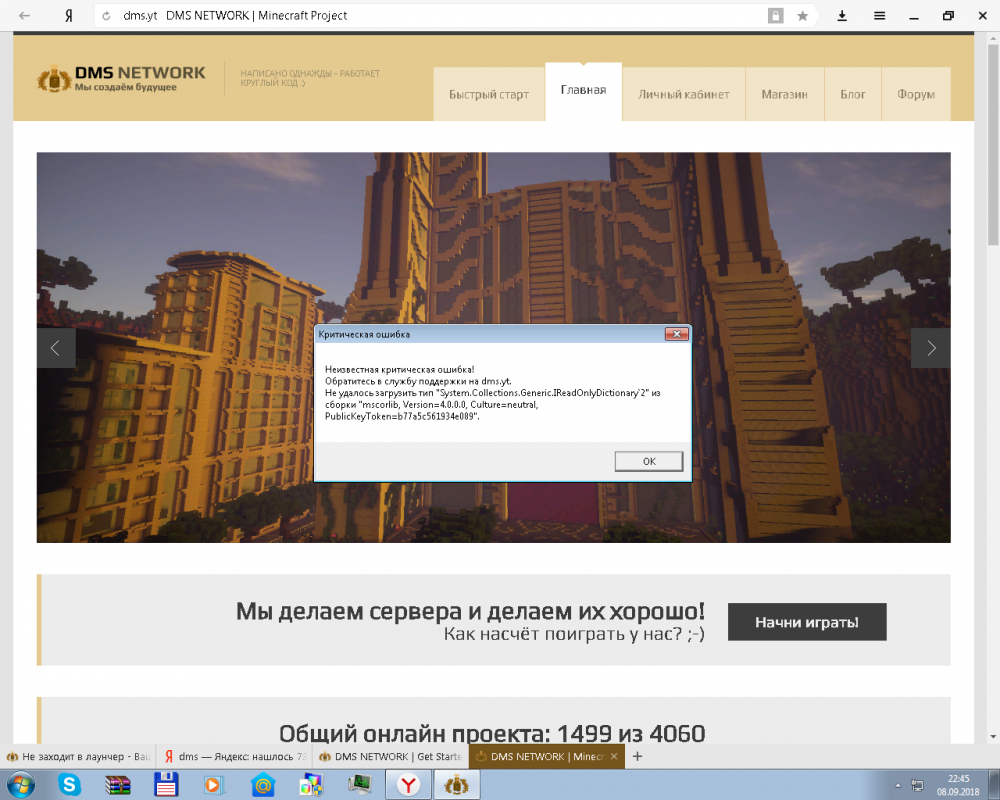Open the browser hamburger menu
This screenshot has height=800, width=1000.
pos(880,16)
